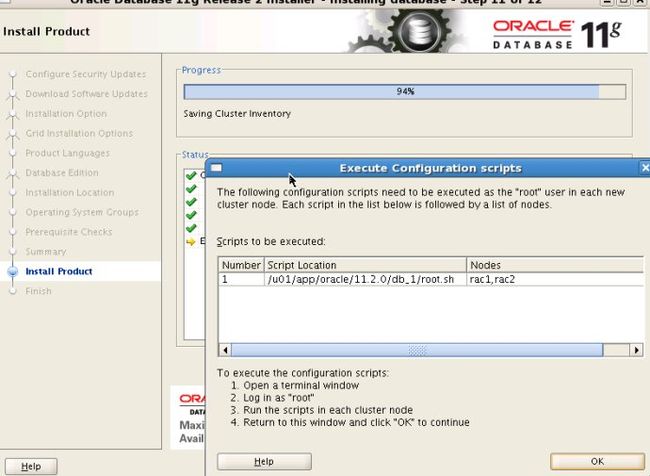650x476 pixels.
Task: Select Configure Security Updates step
Action: tap(86, 74)
